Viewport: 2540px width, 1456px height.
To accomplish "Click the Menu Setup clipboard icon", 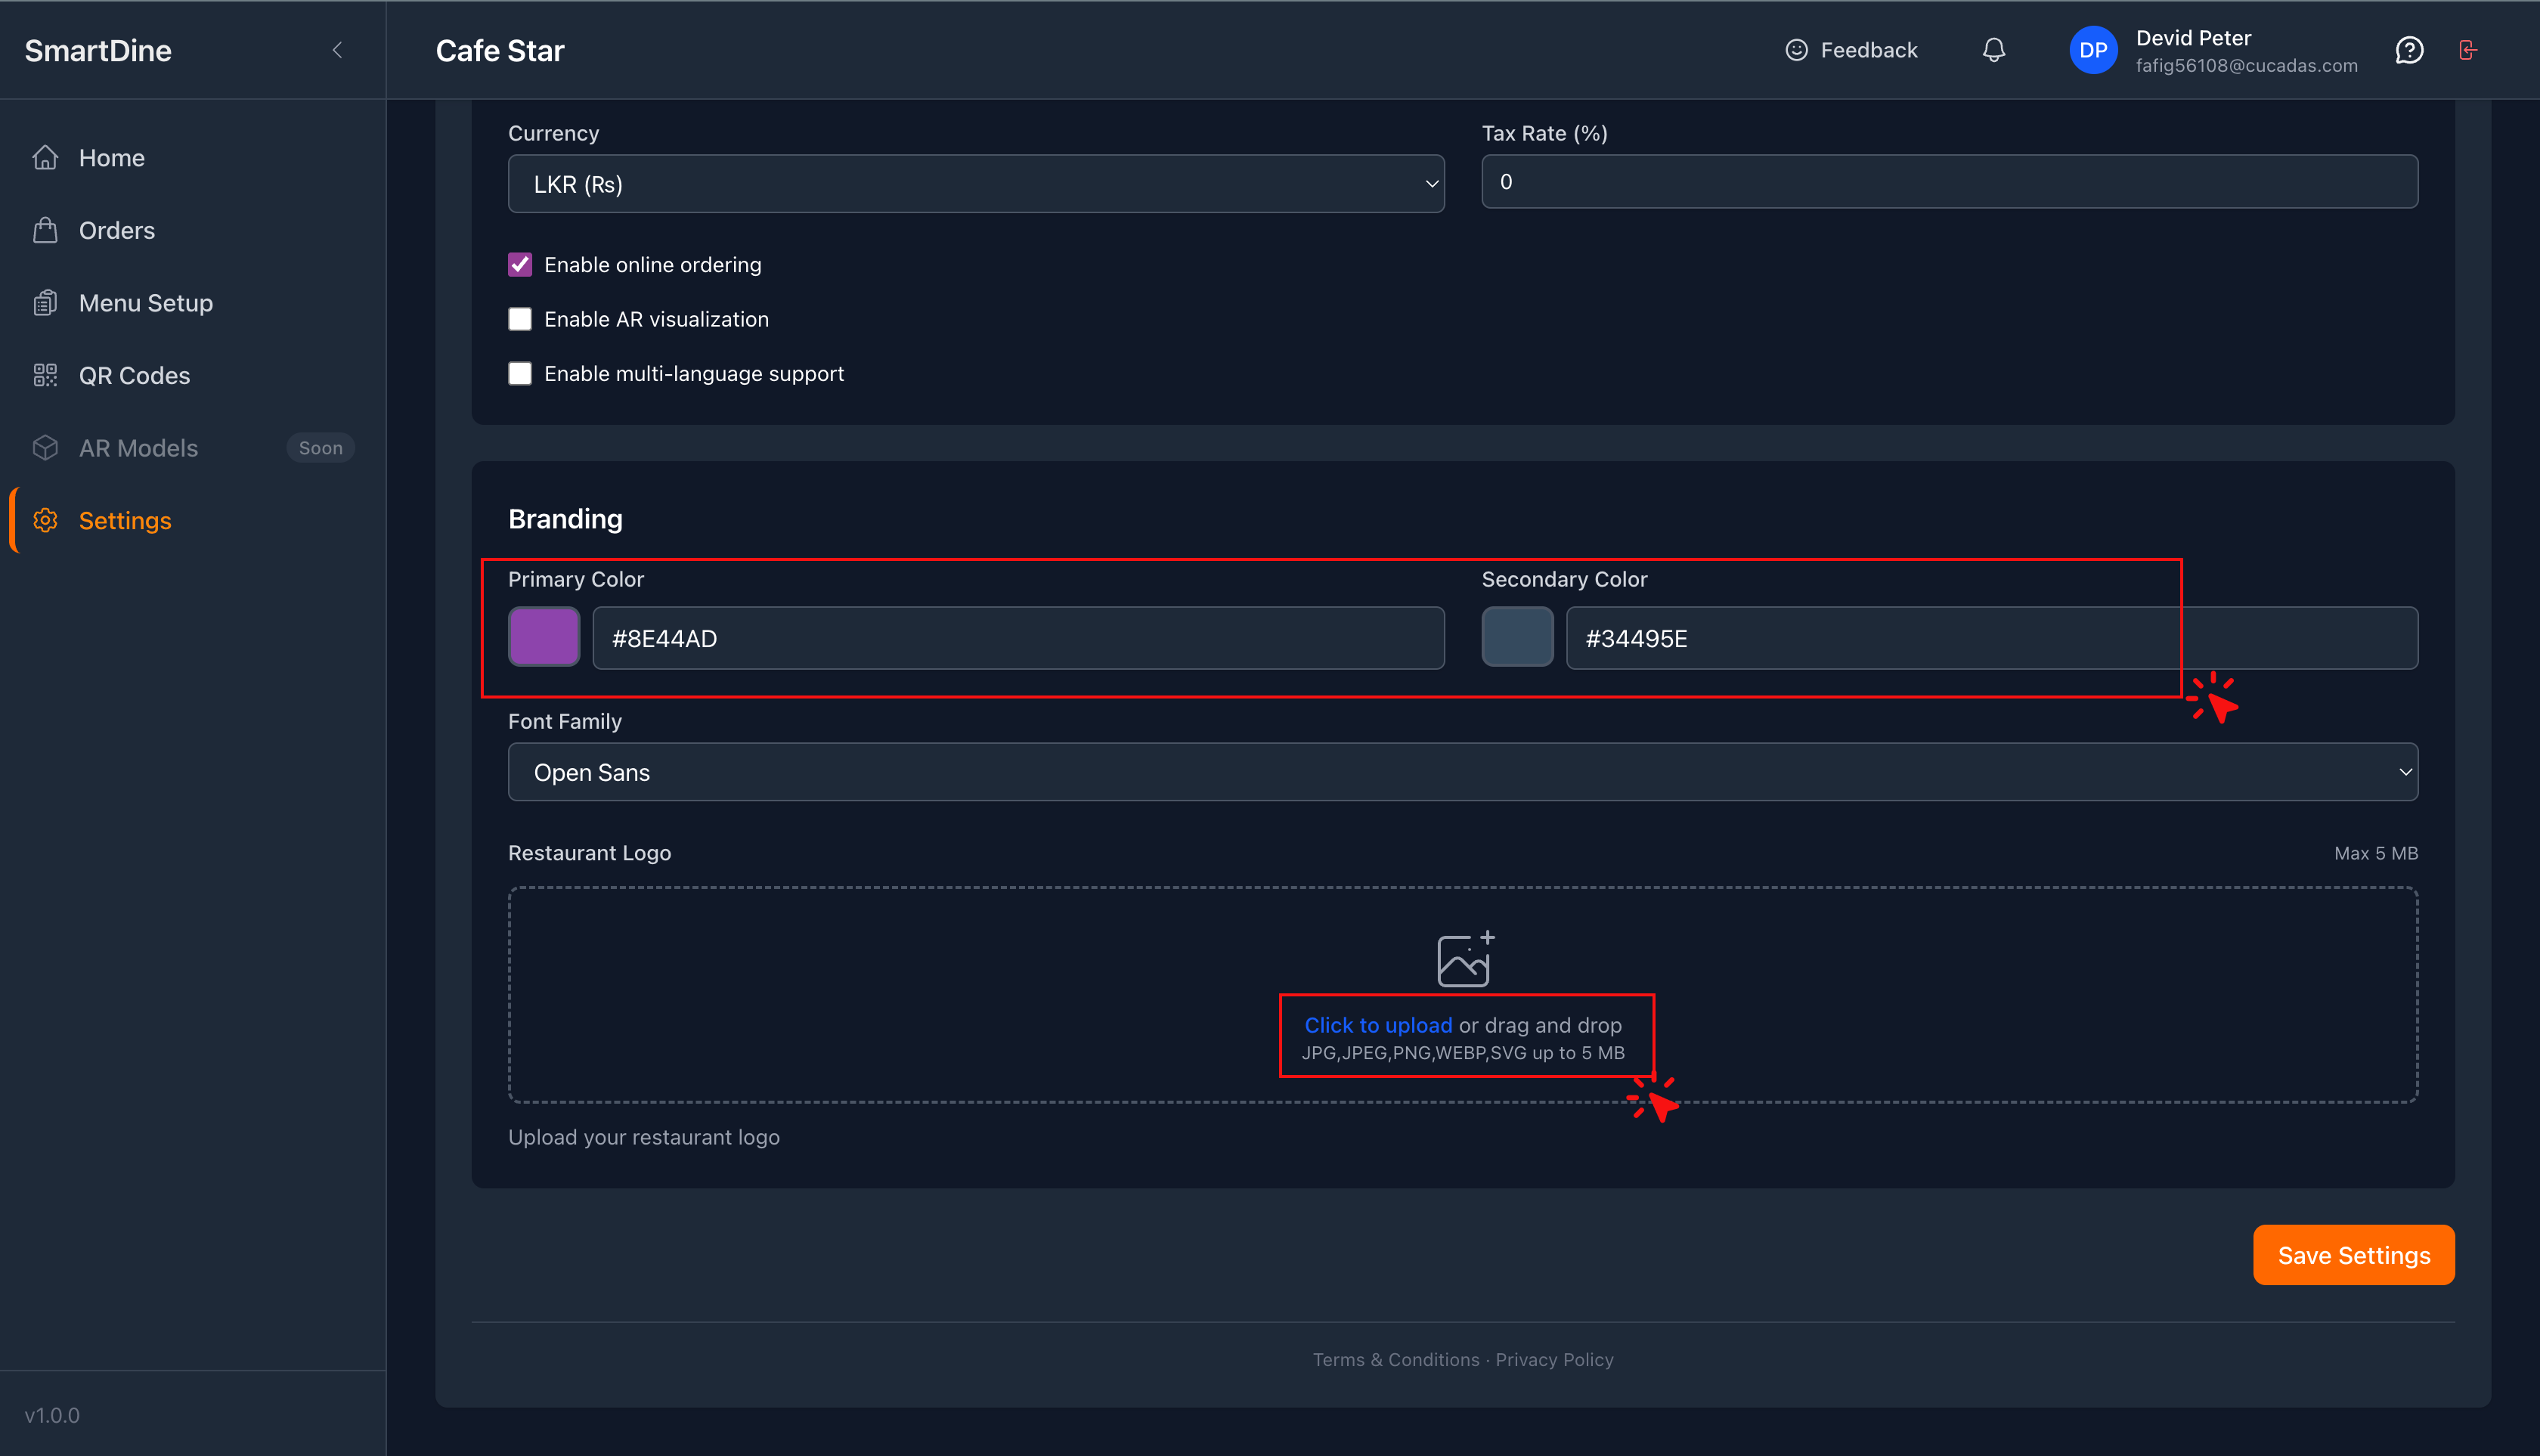I will 45,303.
